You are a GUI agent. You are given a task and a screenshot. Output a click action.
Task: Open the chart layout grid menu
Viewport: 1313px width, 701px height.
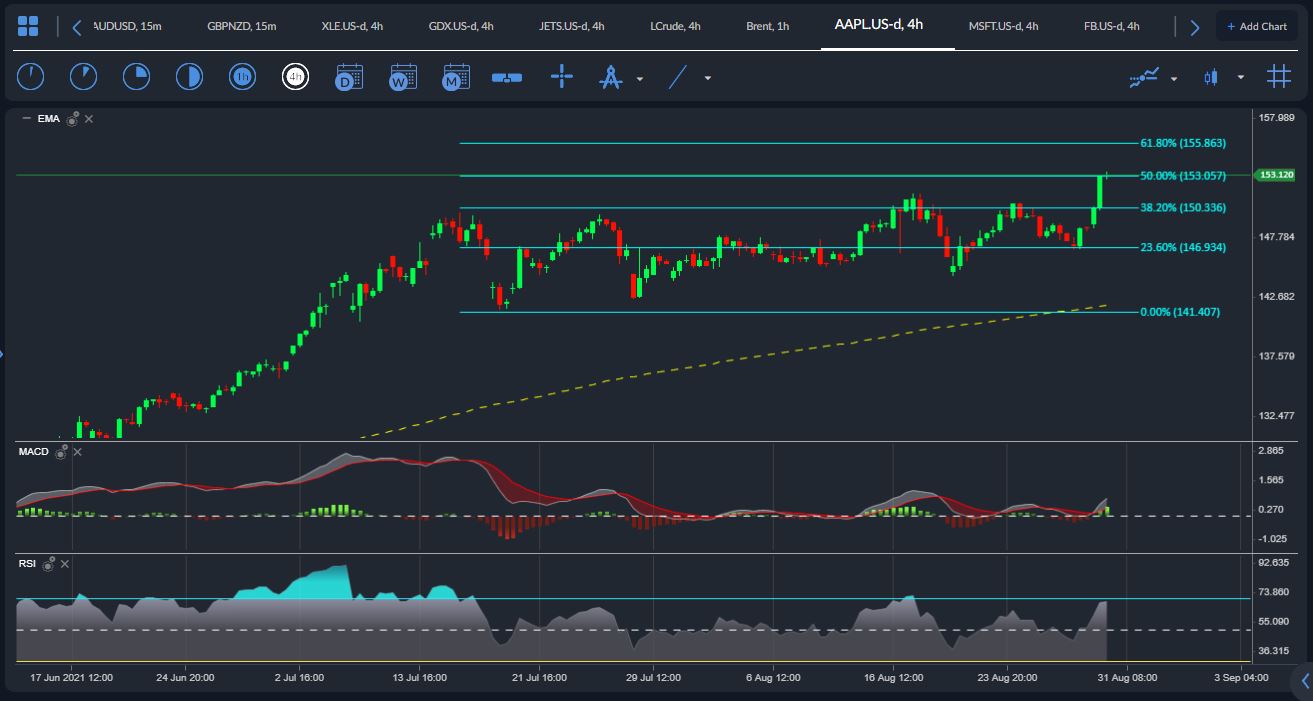click(x=29, y=26)
